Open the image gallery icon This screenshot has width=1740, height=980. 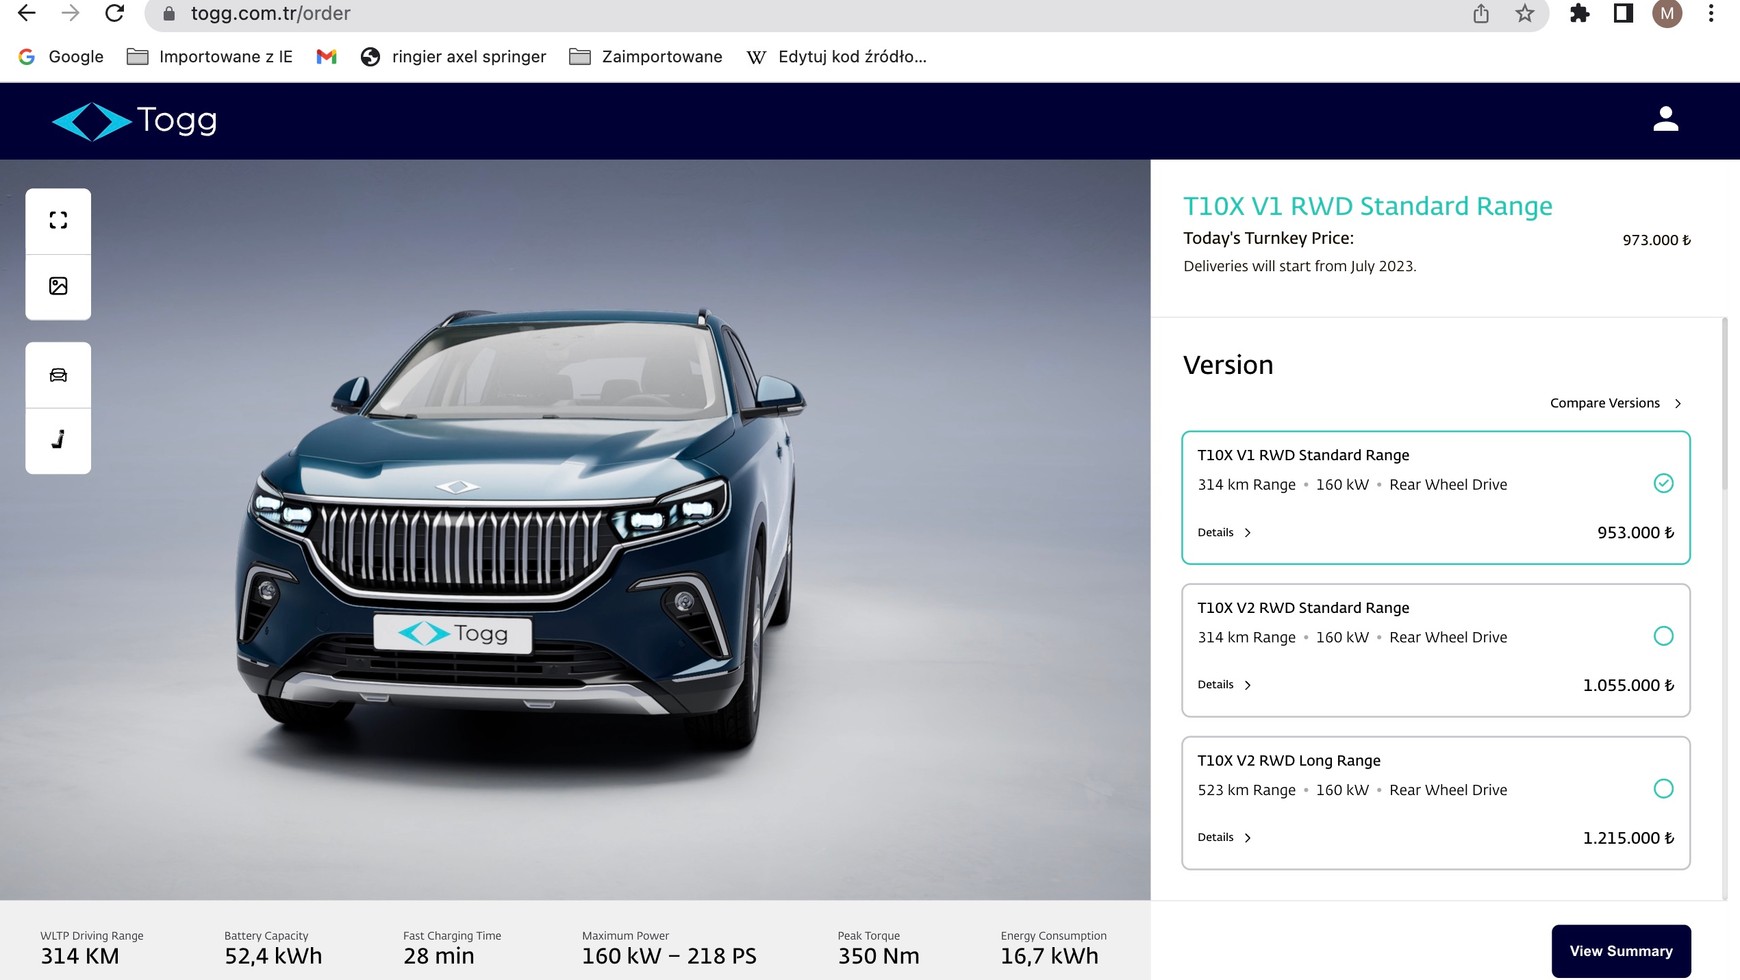[x=58, y=286]
